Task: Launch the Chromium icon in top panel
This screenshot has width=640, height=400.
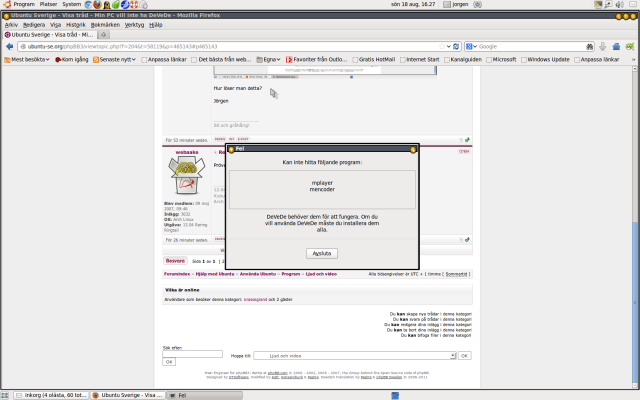Action: coord(88,5)
